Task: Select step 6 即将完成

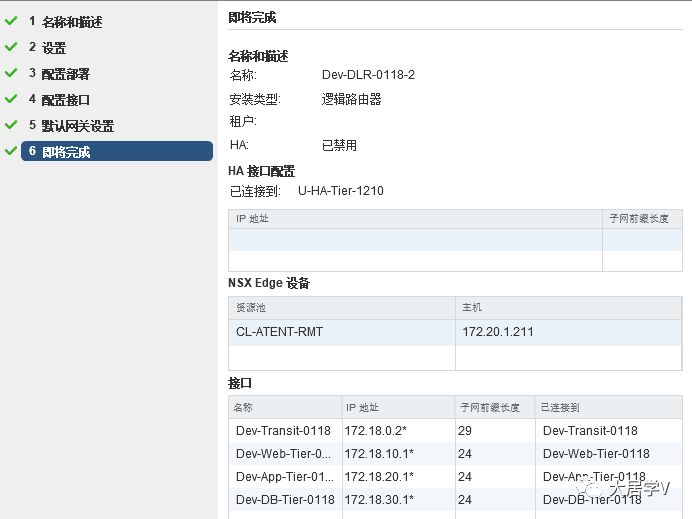Action: click(65, 151)
